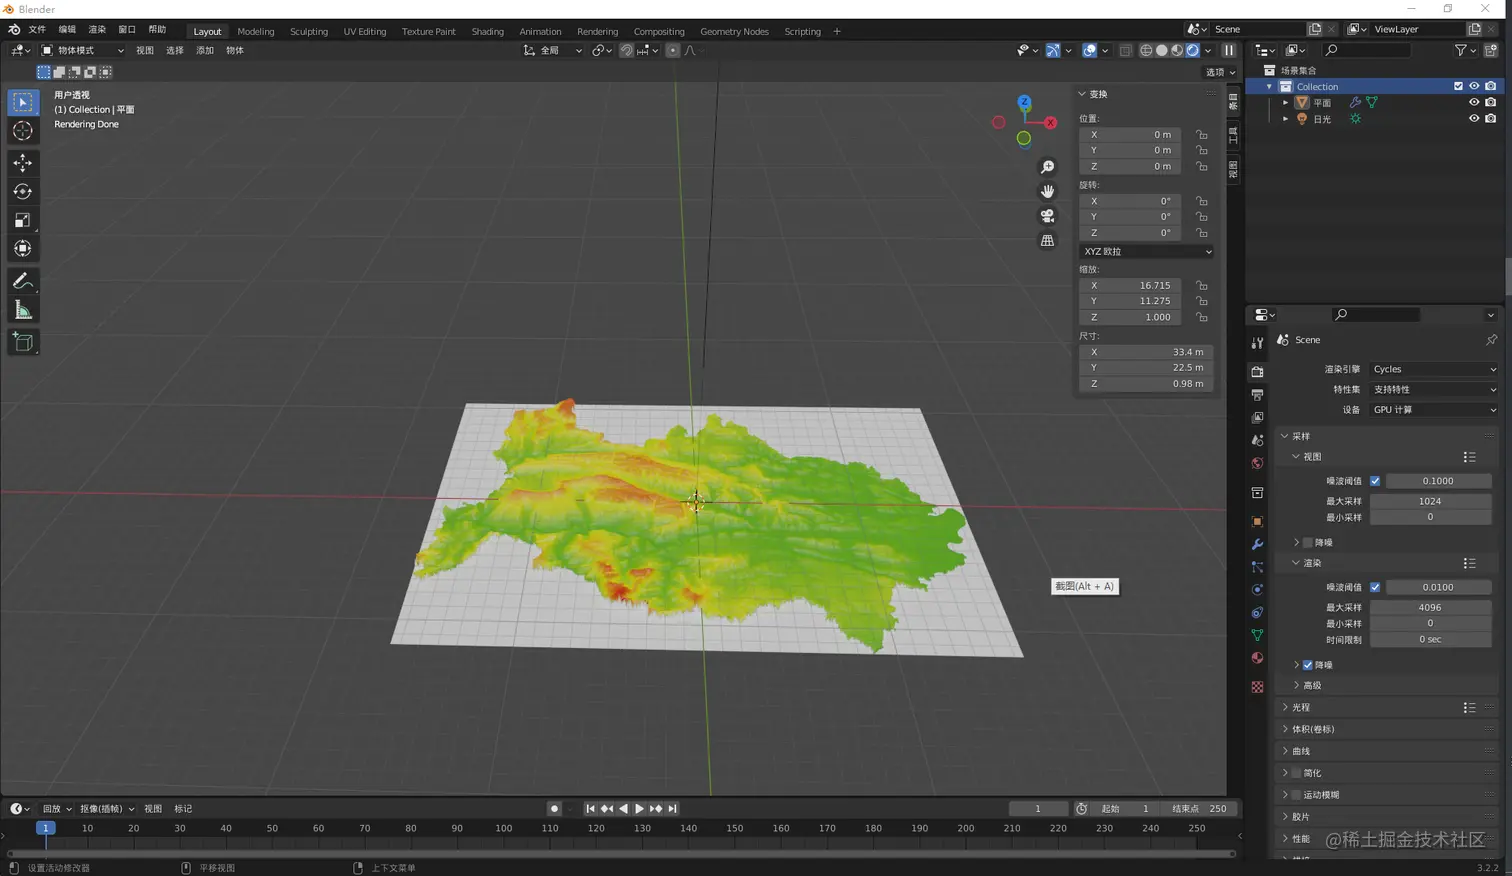Click the 最大采样 4096 value field
The width and height of the screenshot is (1512, 876).
click(1429, 607)
